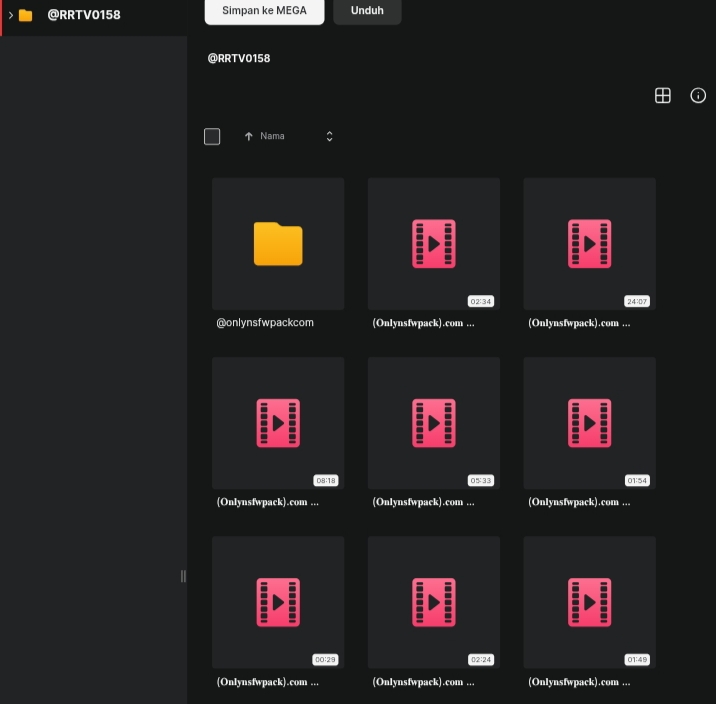
Task: Toggle sort direction with the up arrow
Action: click(x=248, y=136)
